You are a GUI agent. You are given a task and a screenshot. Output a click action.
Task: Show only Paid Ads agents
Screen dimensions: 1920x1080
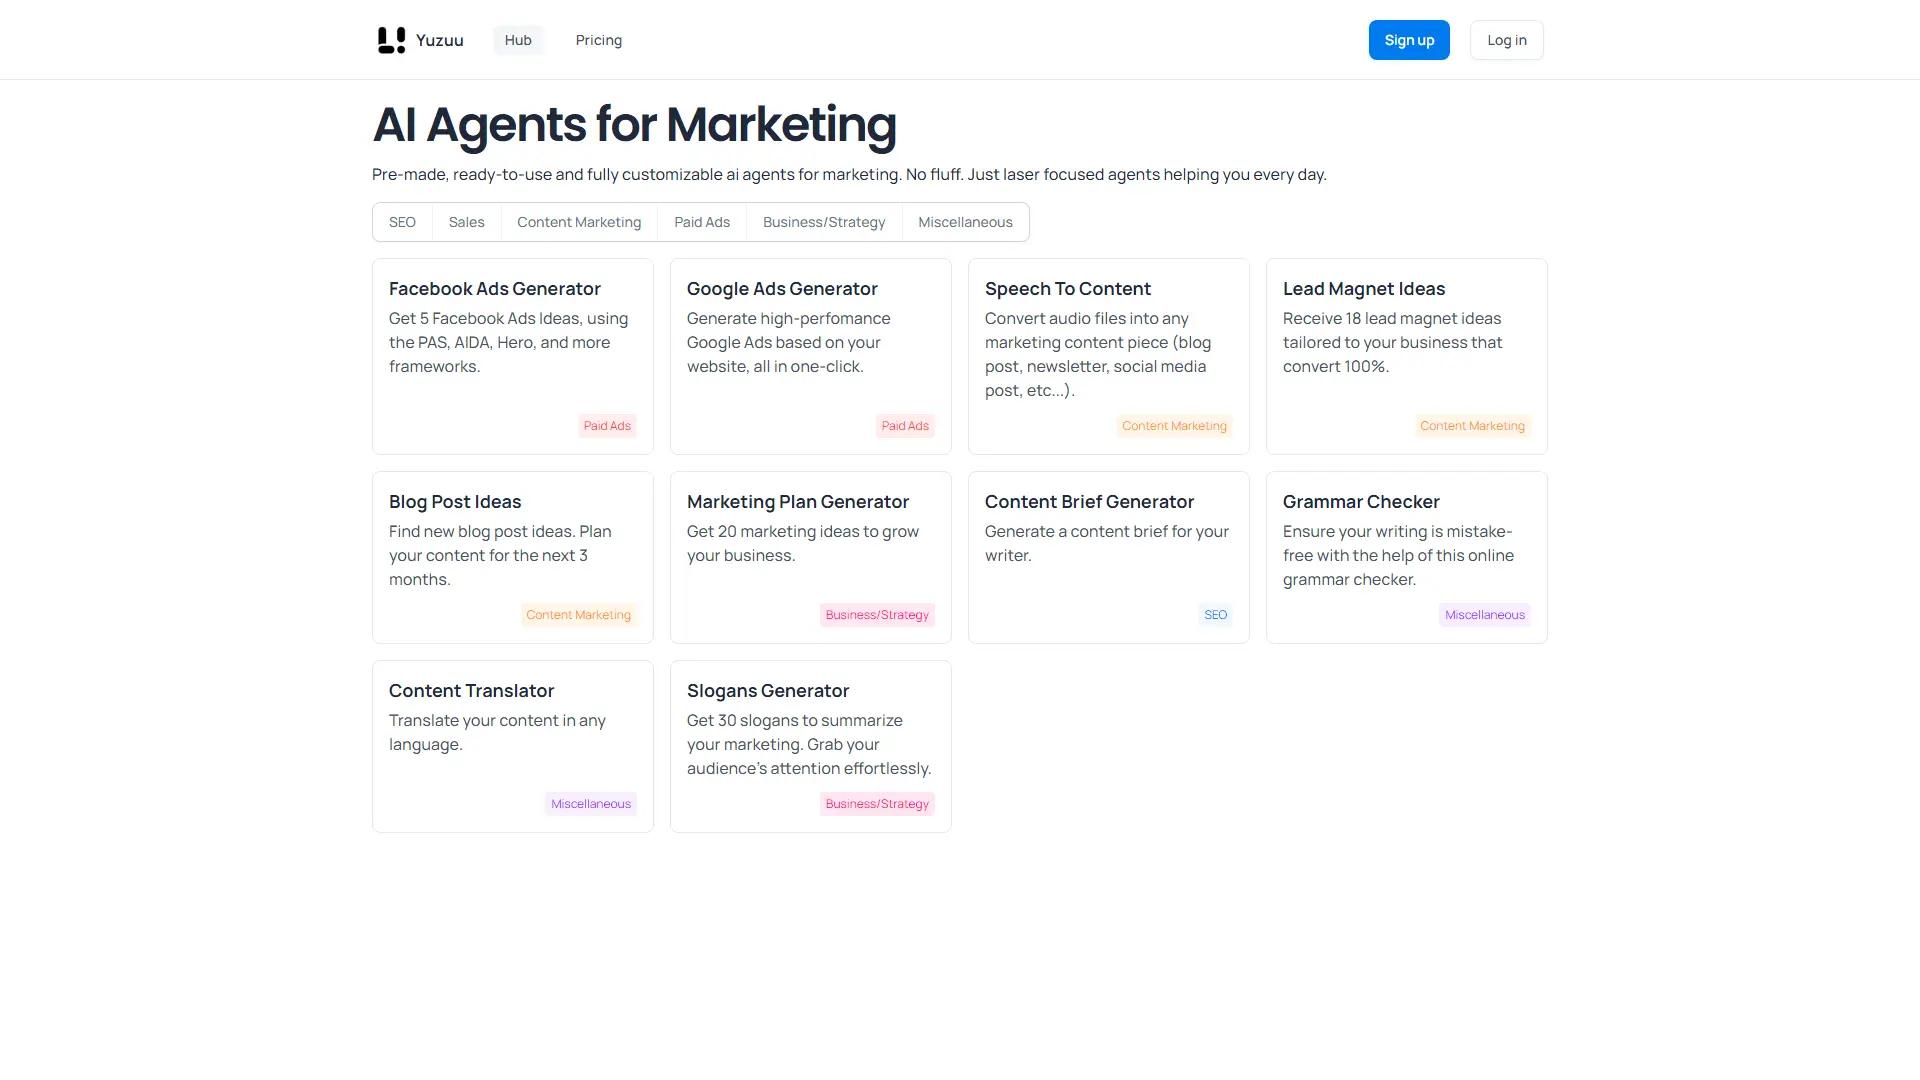click(702, 222)
